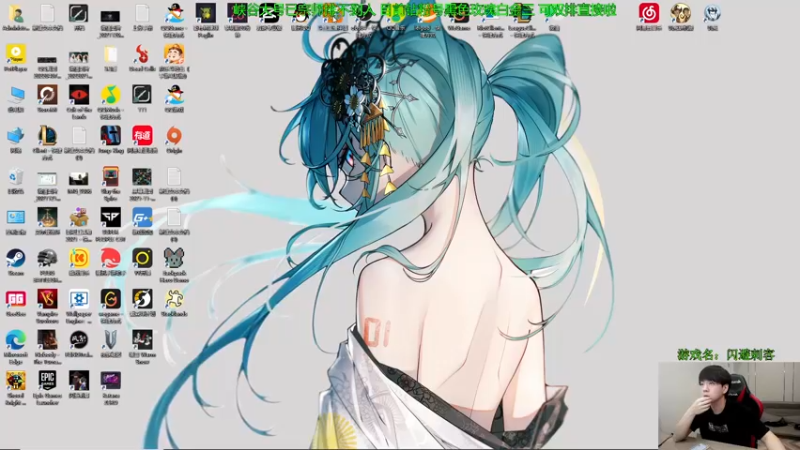Launch the cartoon boy orange game icon
Screen dimensions: 800x450
coord(174,54)
